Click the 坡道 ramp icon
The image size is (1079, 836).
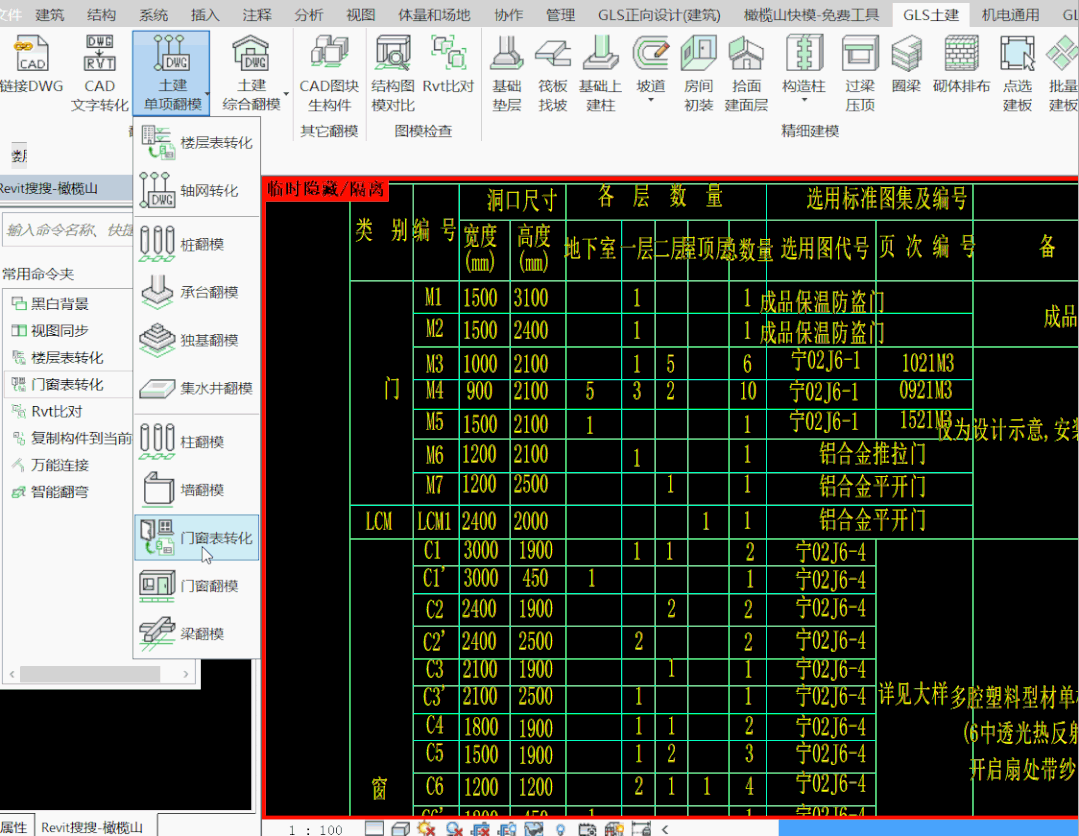point(650,54)
